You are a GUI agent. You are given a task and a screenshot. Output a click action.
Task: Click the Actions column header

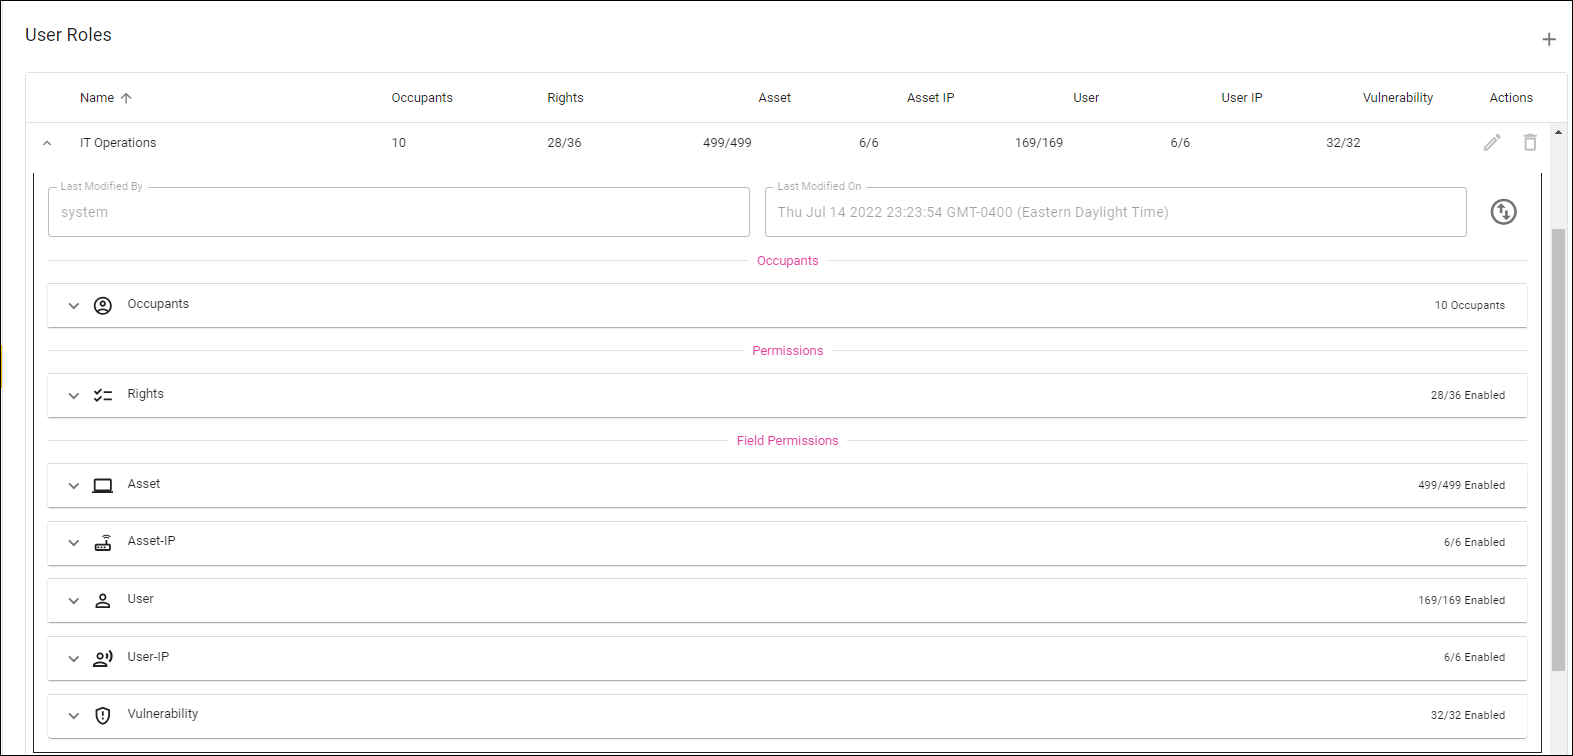pos(1511,98)
